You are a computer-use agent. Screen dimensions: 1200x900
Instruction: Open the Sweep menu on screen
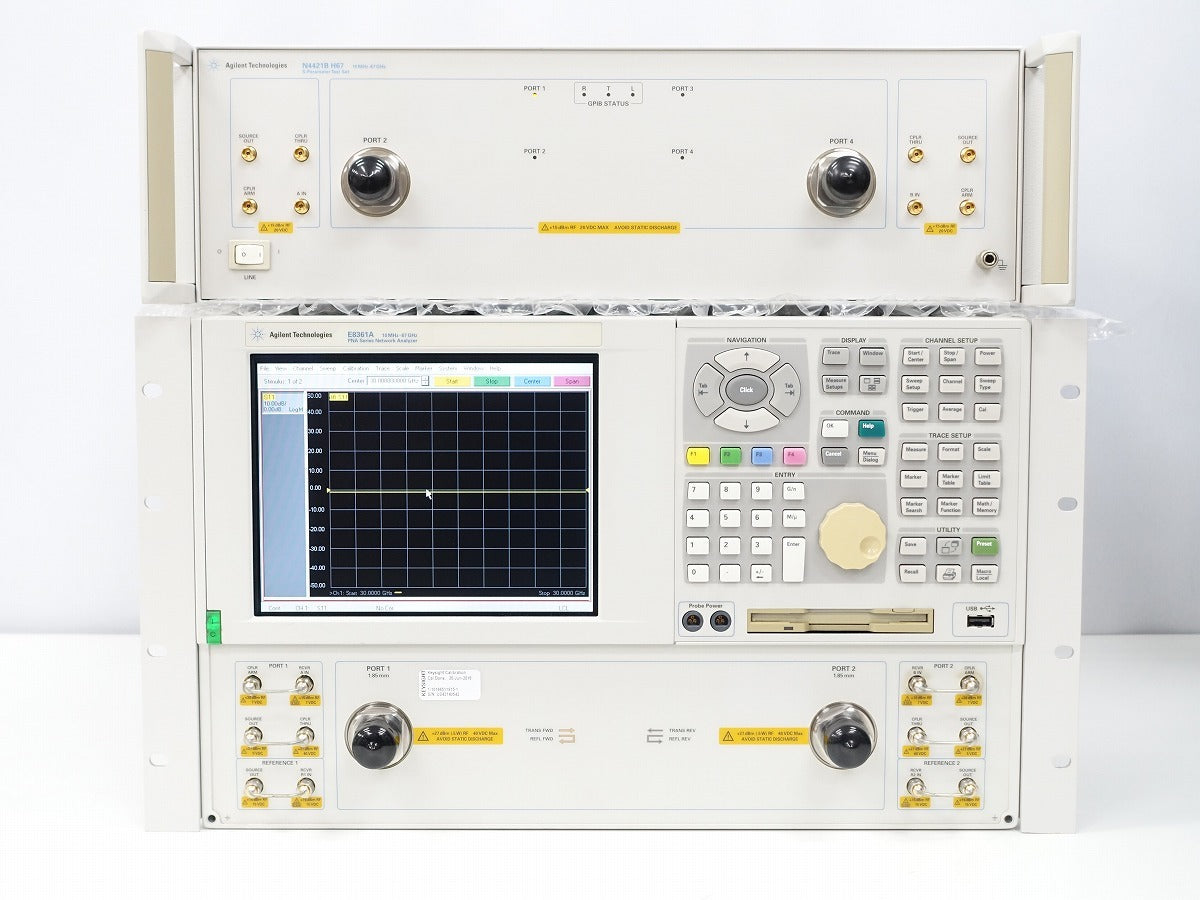pyautogui.click(x=328, y=368)
